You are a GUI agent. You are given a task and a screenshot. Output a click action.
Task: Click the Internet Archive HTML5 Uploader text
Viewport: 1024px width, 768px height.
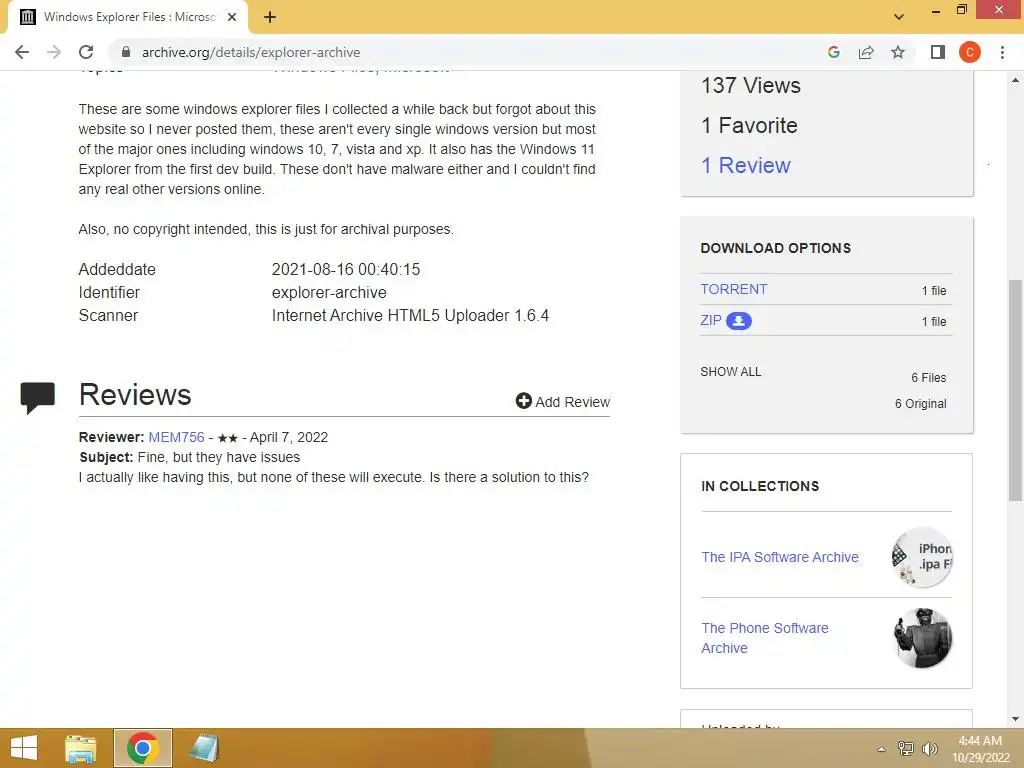click(x=410, y=315)
